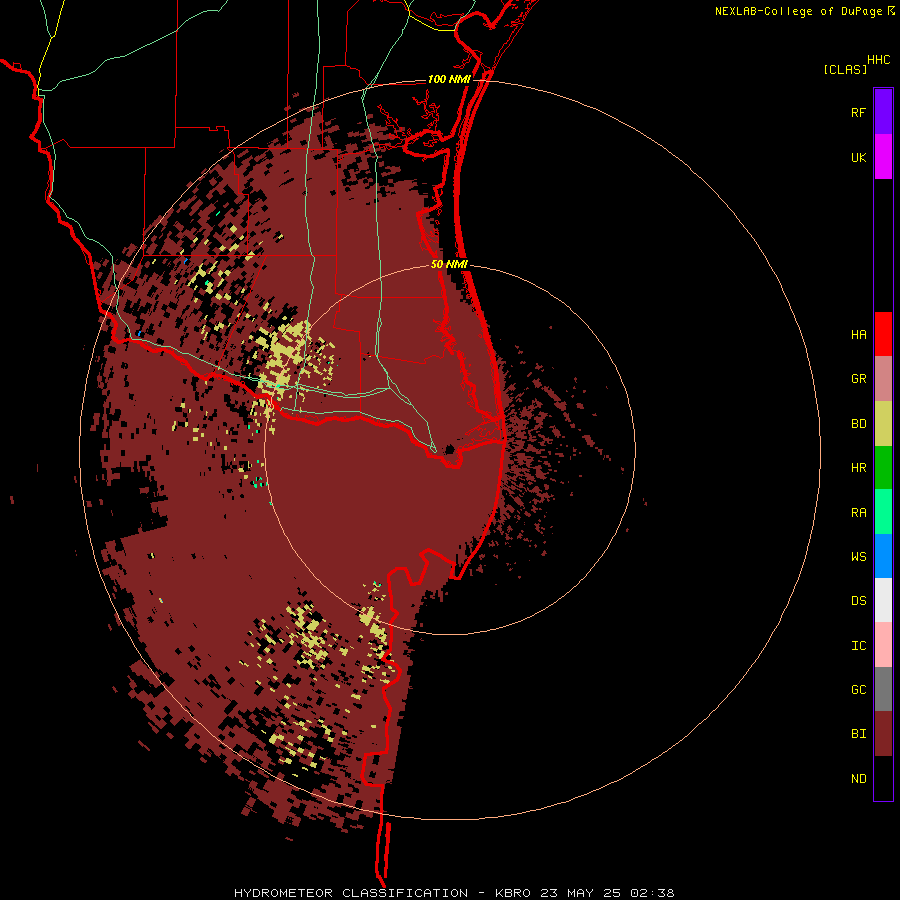This screenshot has height=900, width=900.
Task: Click the 23 MAY 25 date
Action: pos(581,893)
